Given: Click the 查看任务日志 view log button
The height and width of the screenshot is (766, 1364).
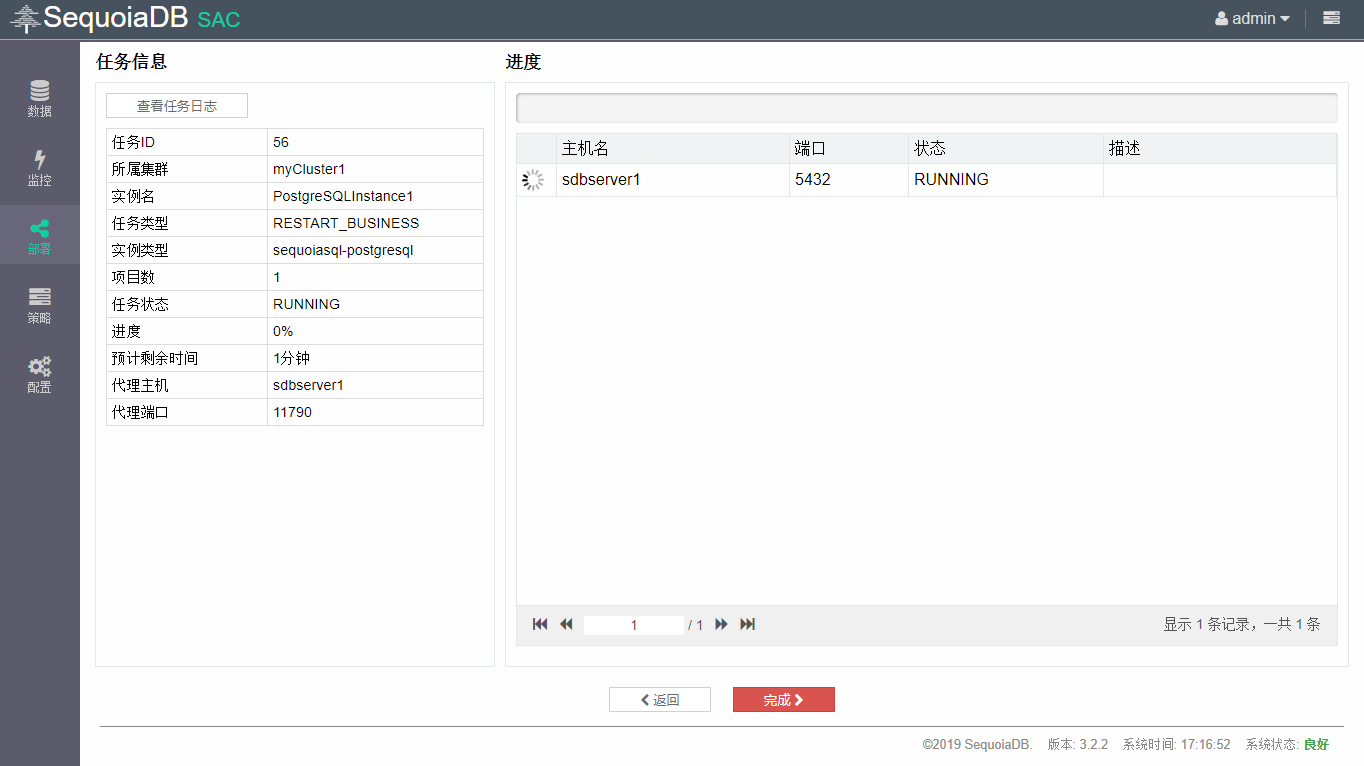Looking at the screenshot, I should coord(177,106).
